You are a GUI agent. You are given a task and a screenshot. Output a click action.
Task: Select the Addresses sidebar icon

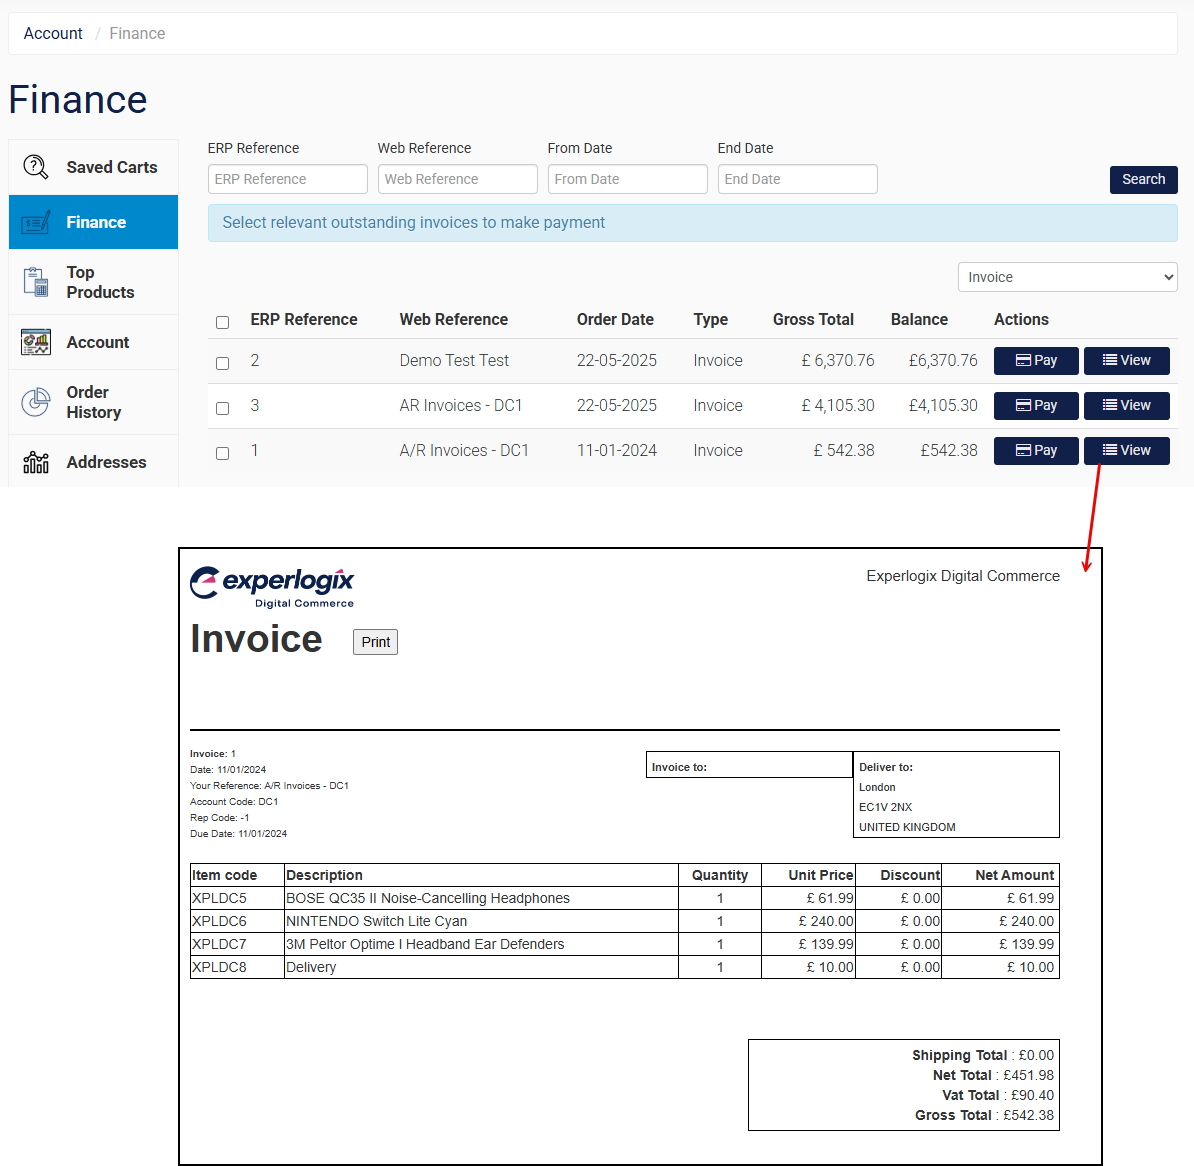click(x=35, y=462)
